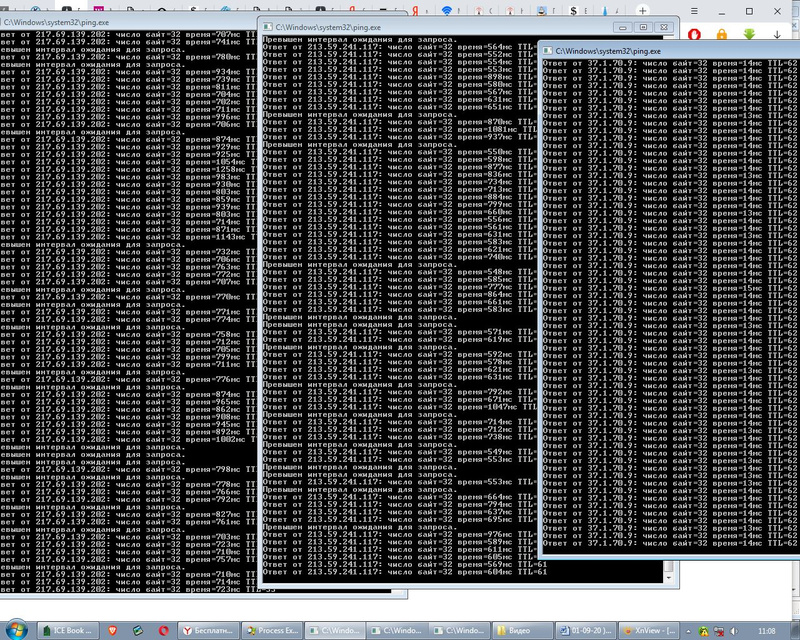
Task: Click the green picture icon beside Brave in taskbar
Action: pos(138,630)
